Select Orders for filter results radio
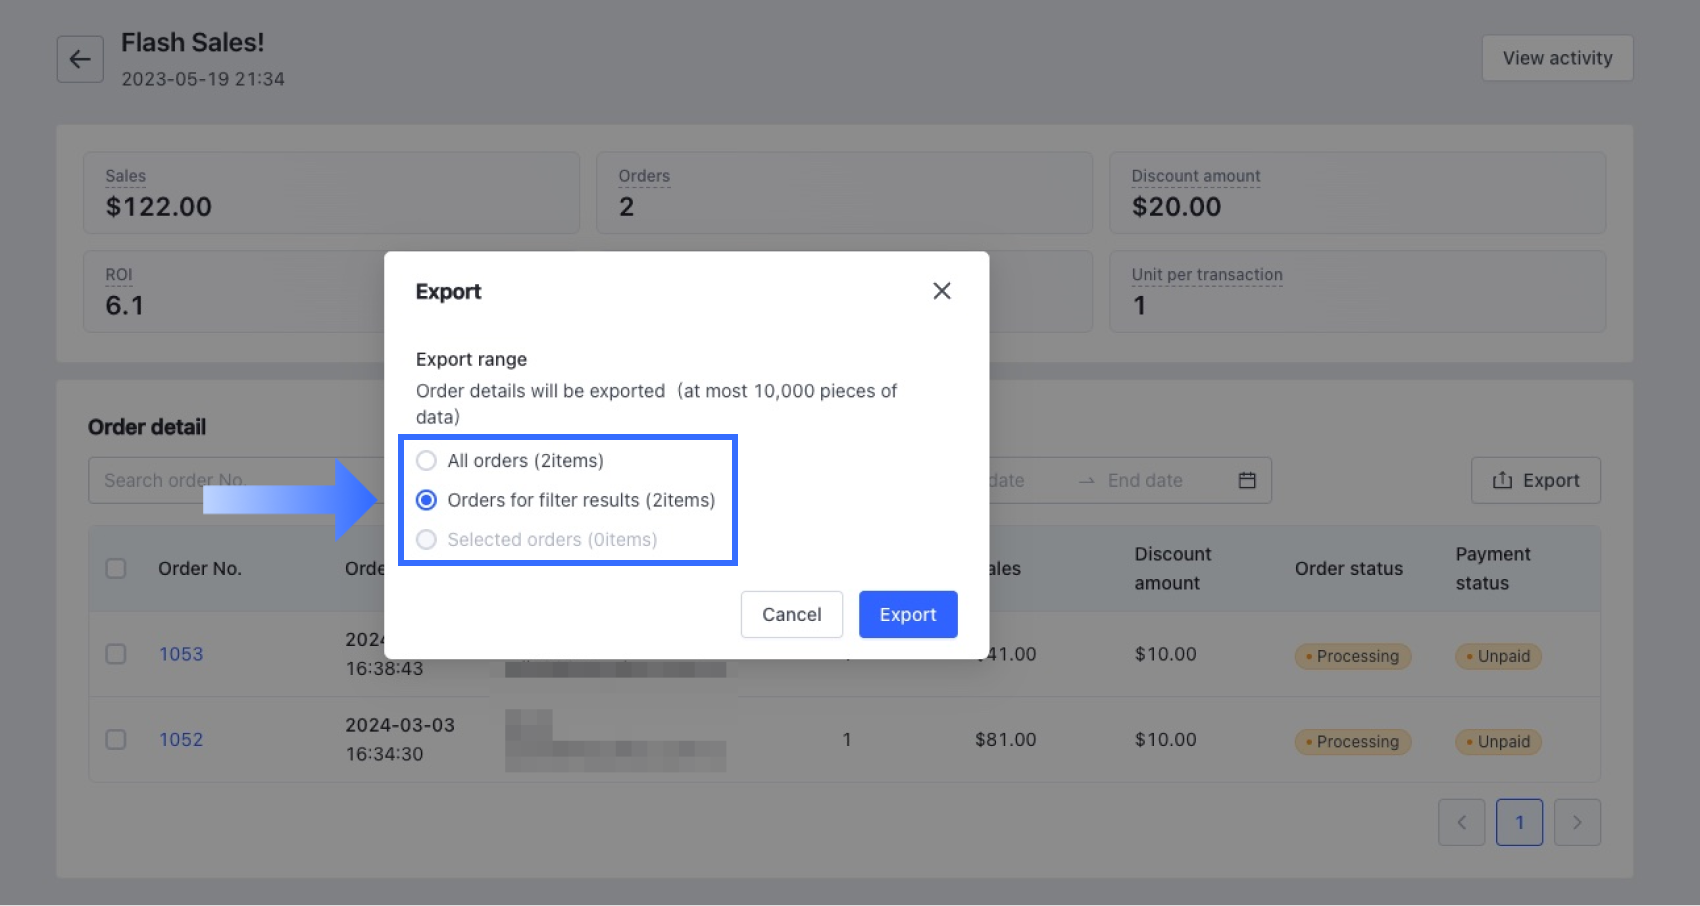1700x906 pixels. click(427, 500)
